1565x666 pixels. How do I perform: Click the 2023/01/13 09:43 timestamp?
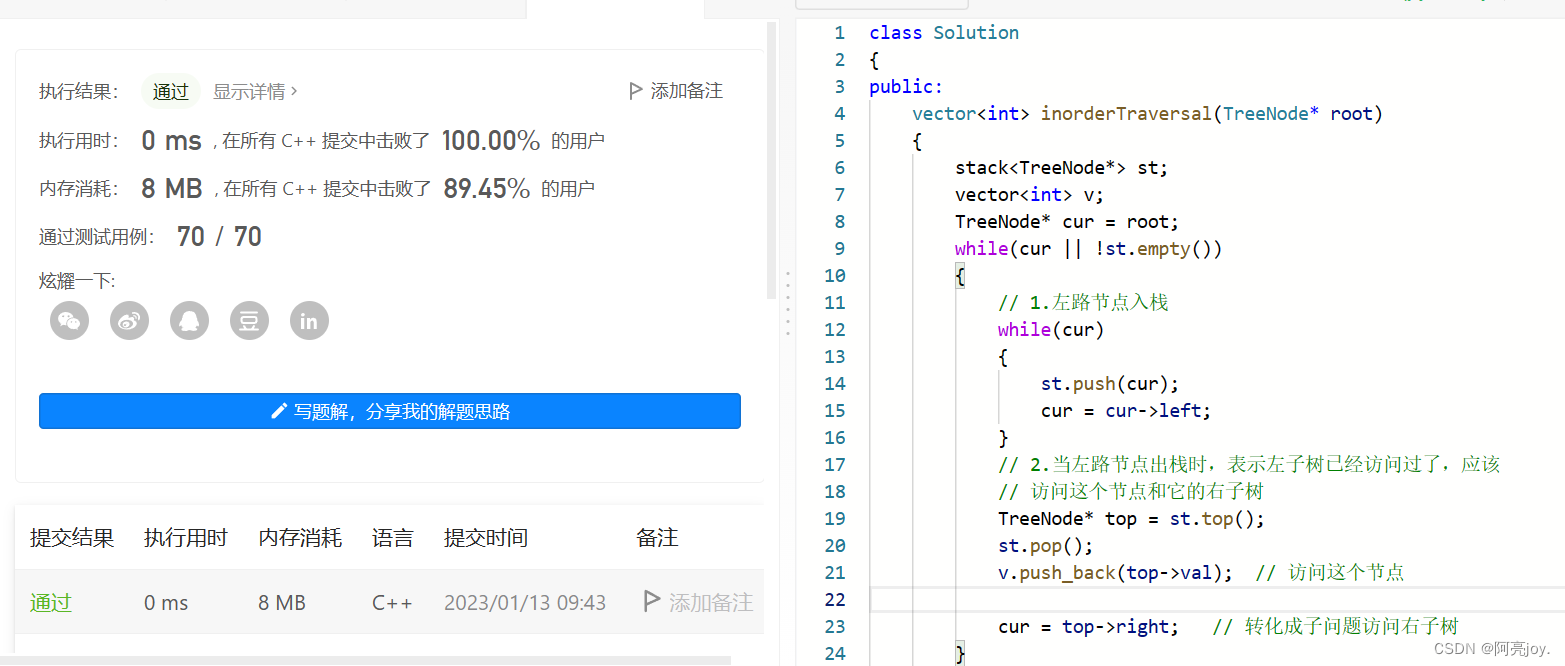tap(525, 603)
